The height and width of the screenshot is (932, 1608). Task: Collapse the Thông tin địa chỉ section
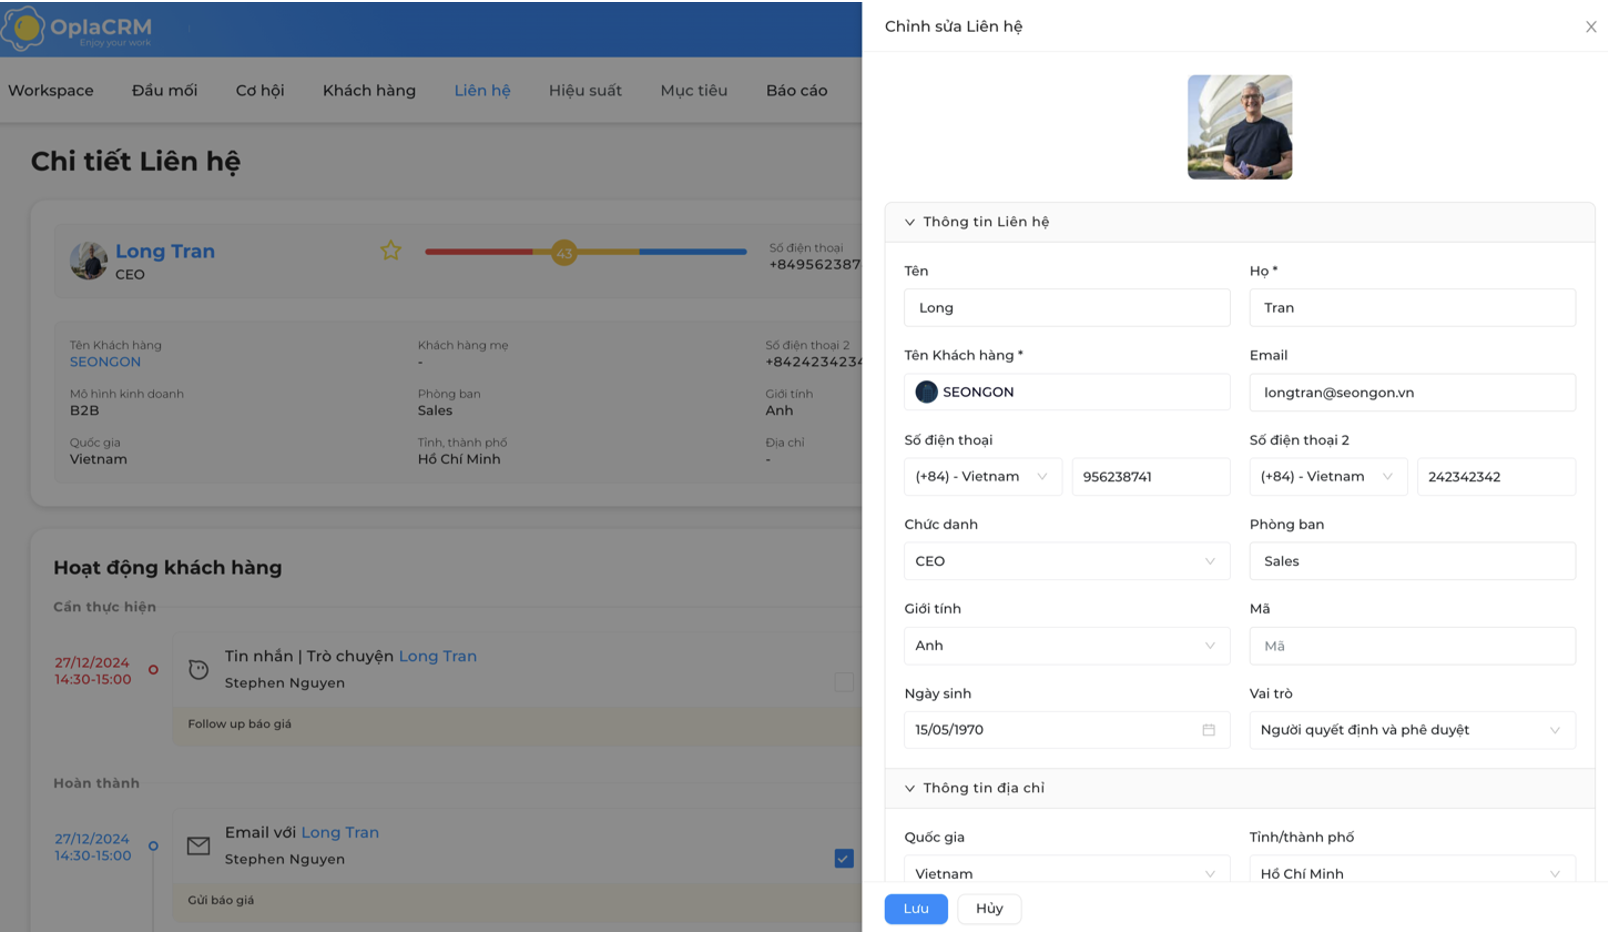(x=910, y=788)
